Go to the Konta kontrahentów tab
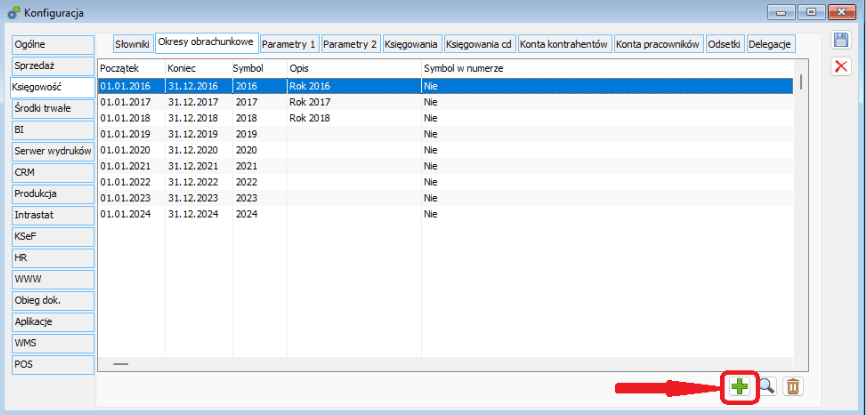 564,44
